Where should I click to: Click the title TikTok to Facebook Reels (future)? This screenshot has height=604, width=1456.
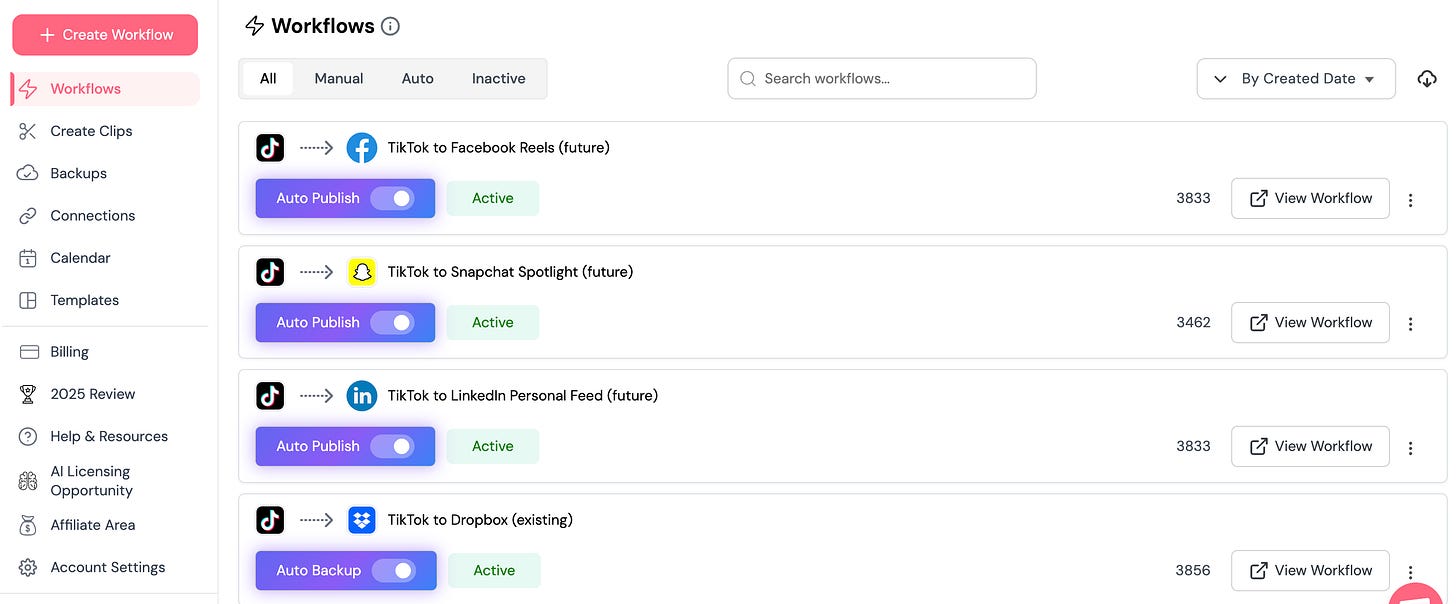pos(499,148)
